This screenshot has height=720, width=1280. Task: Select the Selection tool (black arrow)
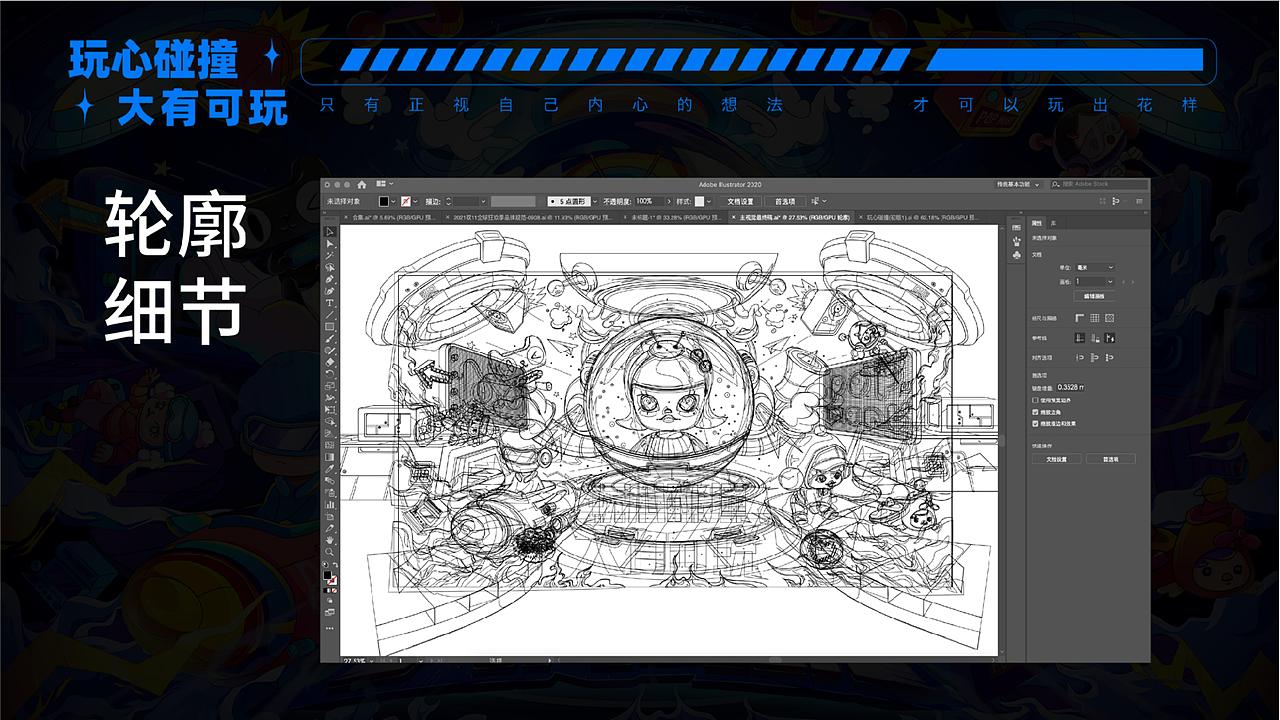pos(329,231)
